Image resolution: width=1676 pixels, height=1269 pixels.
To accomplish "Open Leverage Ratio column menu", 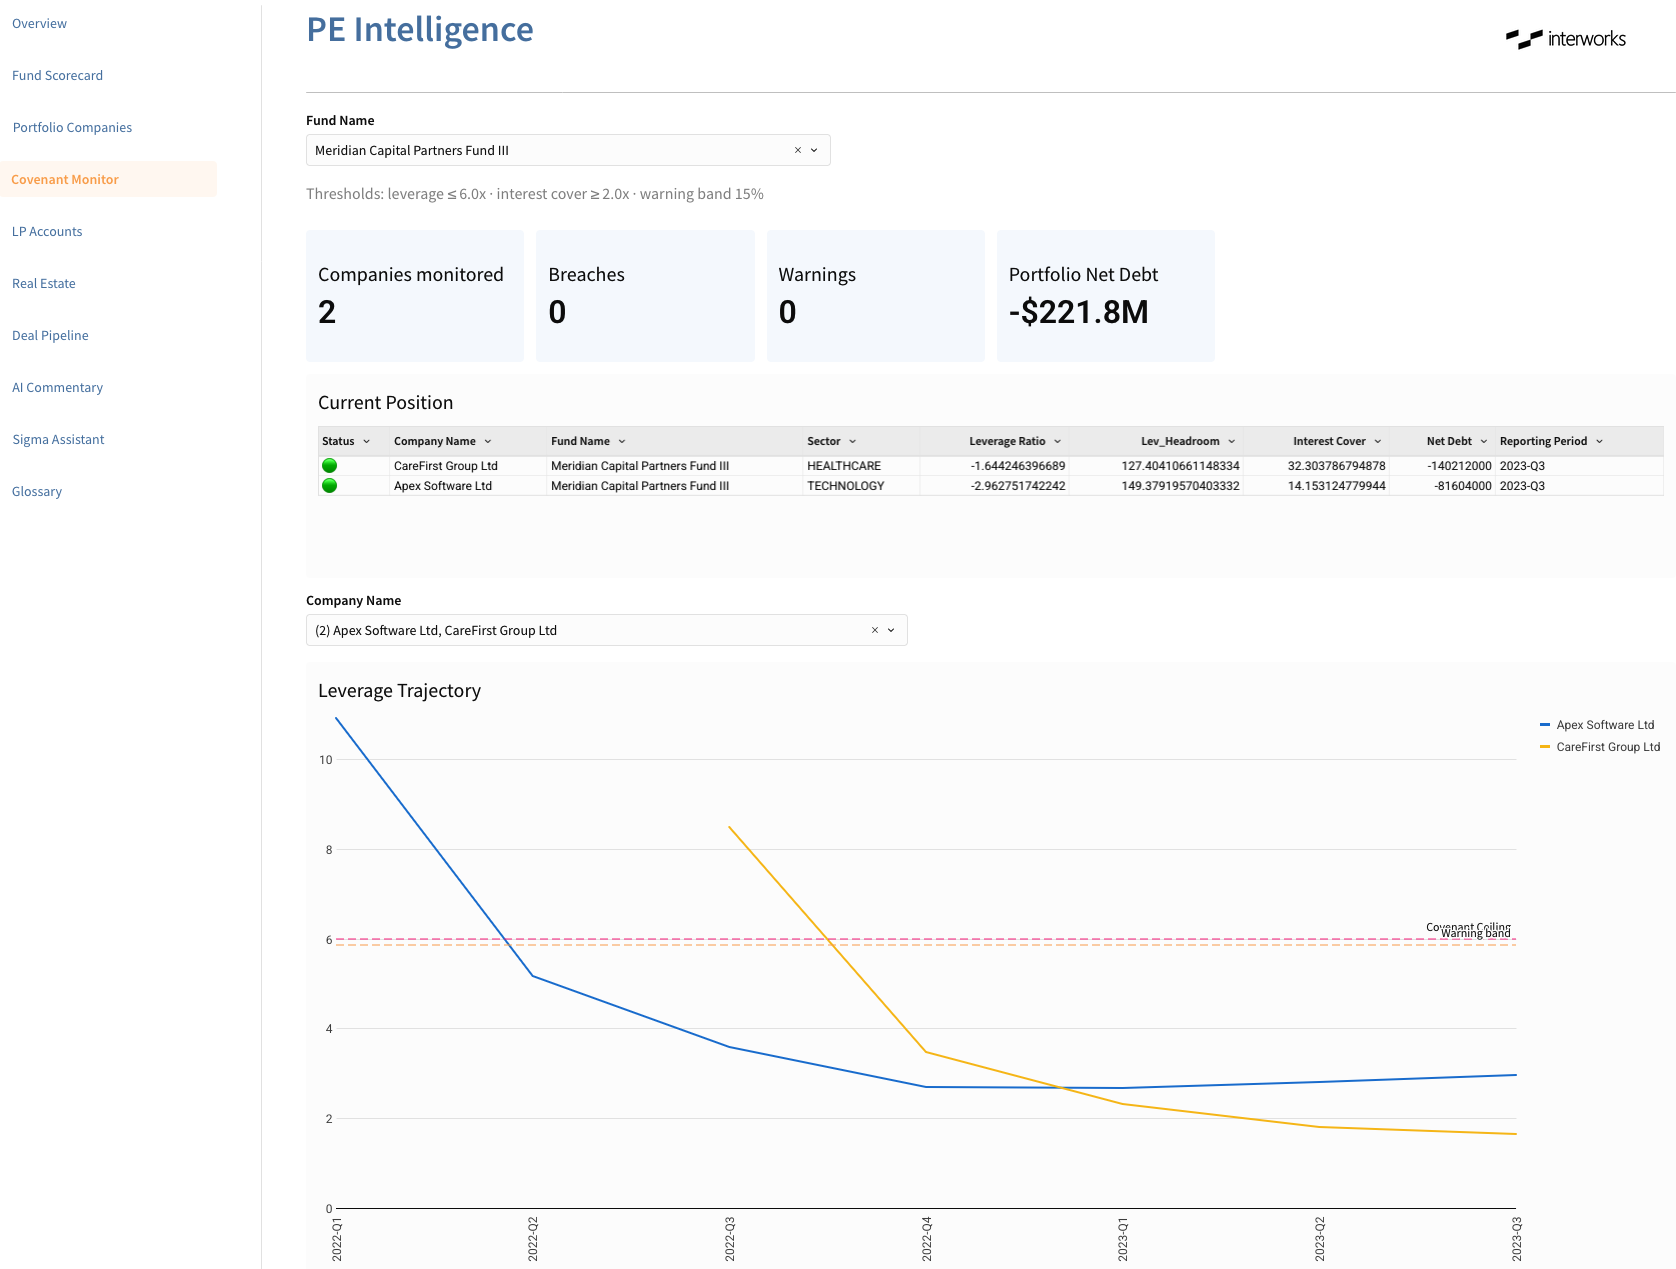I will click(x=1058, y=441).
